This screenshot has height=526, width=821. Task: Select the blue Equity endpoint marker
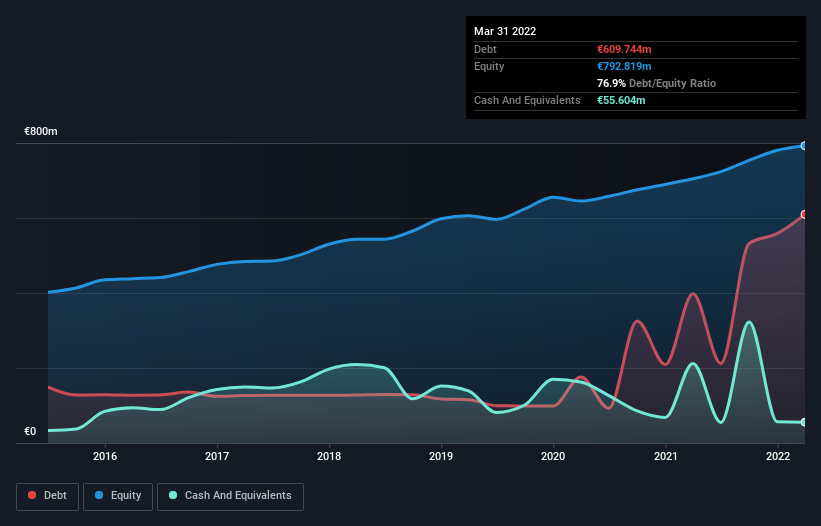click(804, 146)
